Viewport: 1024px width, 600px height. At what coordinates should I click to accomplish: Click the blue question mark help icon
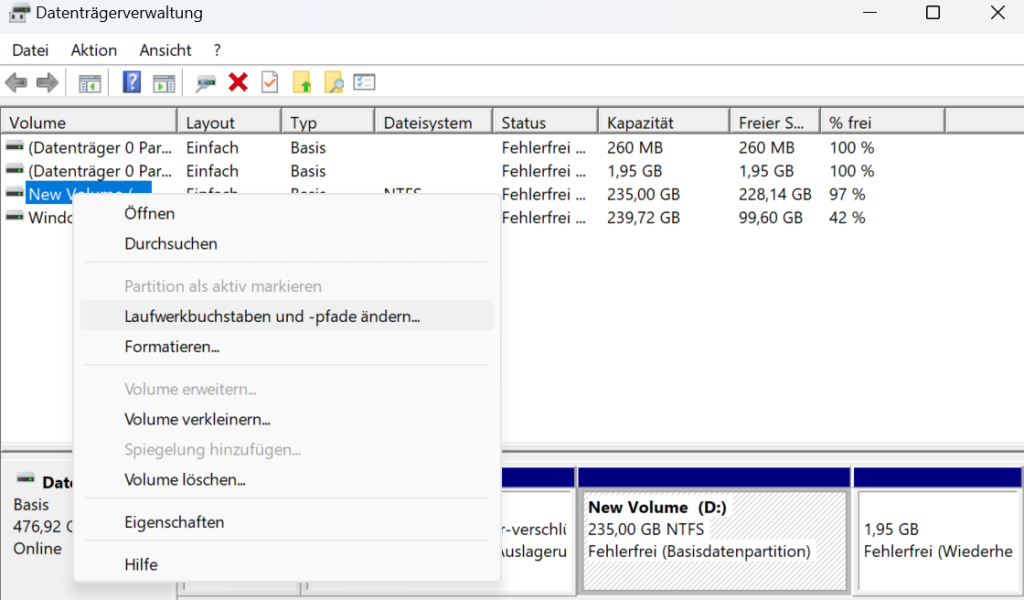pos(131,82)
